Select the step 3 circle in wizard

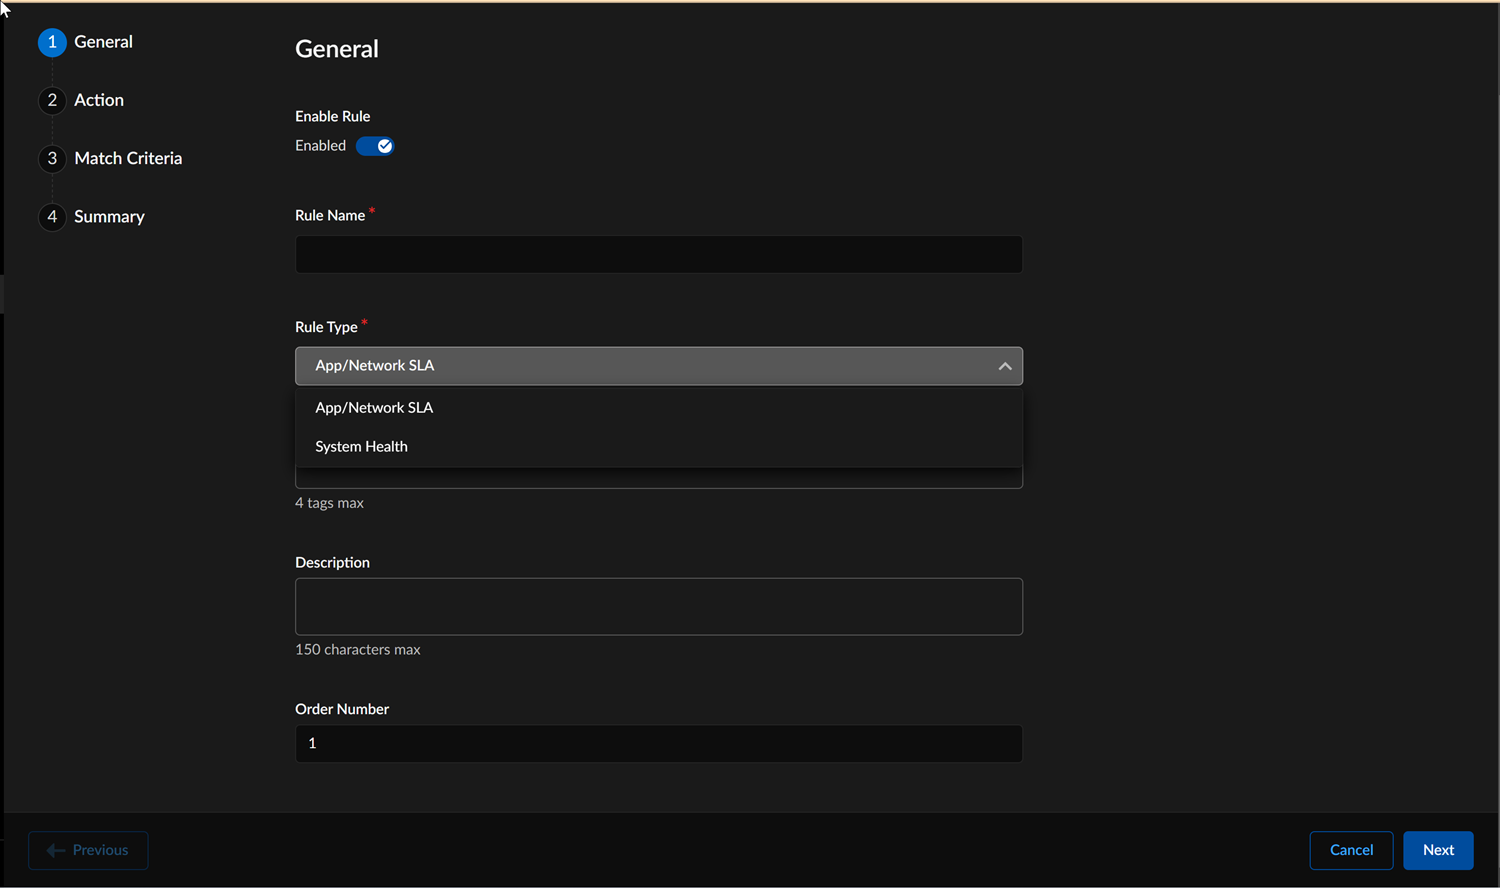tap(52, 158)
